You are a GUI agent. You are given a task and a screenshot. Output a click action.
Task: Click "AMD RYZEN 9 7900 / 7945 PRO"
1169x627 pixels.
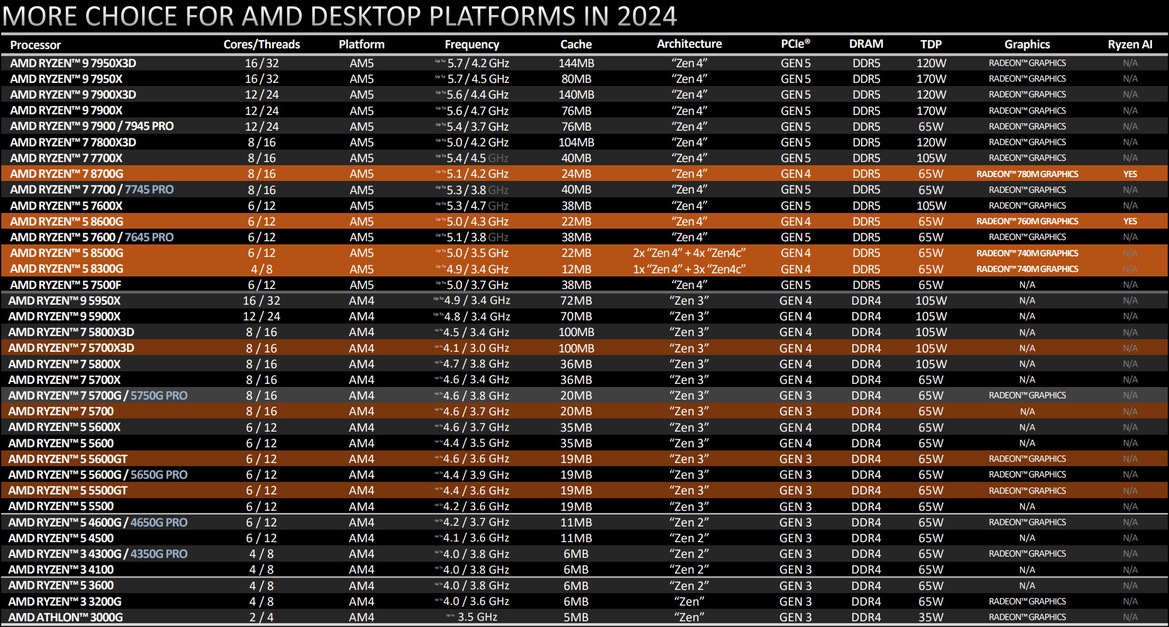tap(92, 127)
